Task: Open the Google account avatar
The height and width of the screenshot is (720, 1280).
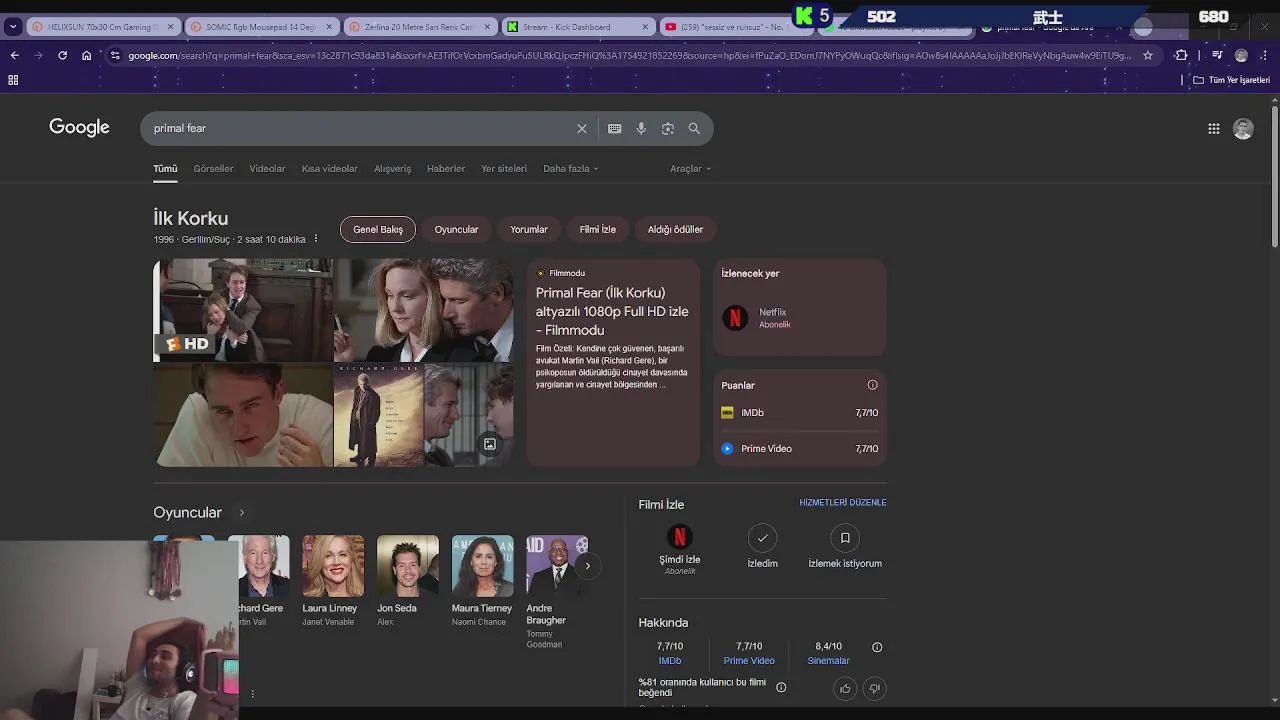Action: 1243,128
